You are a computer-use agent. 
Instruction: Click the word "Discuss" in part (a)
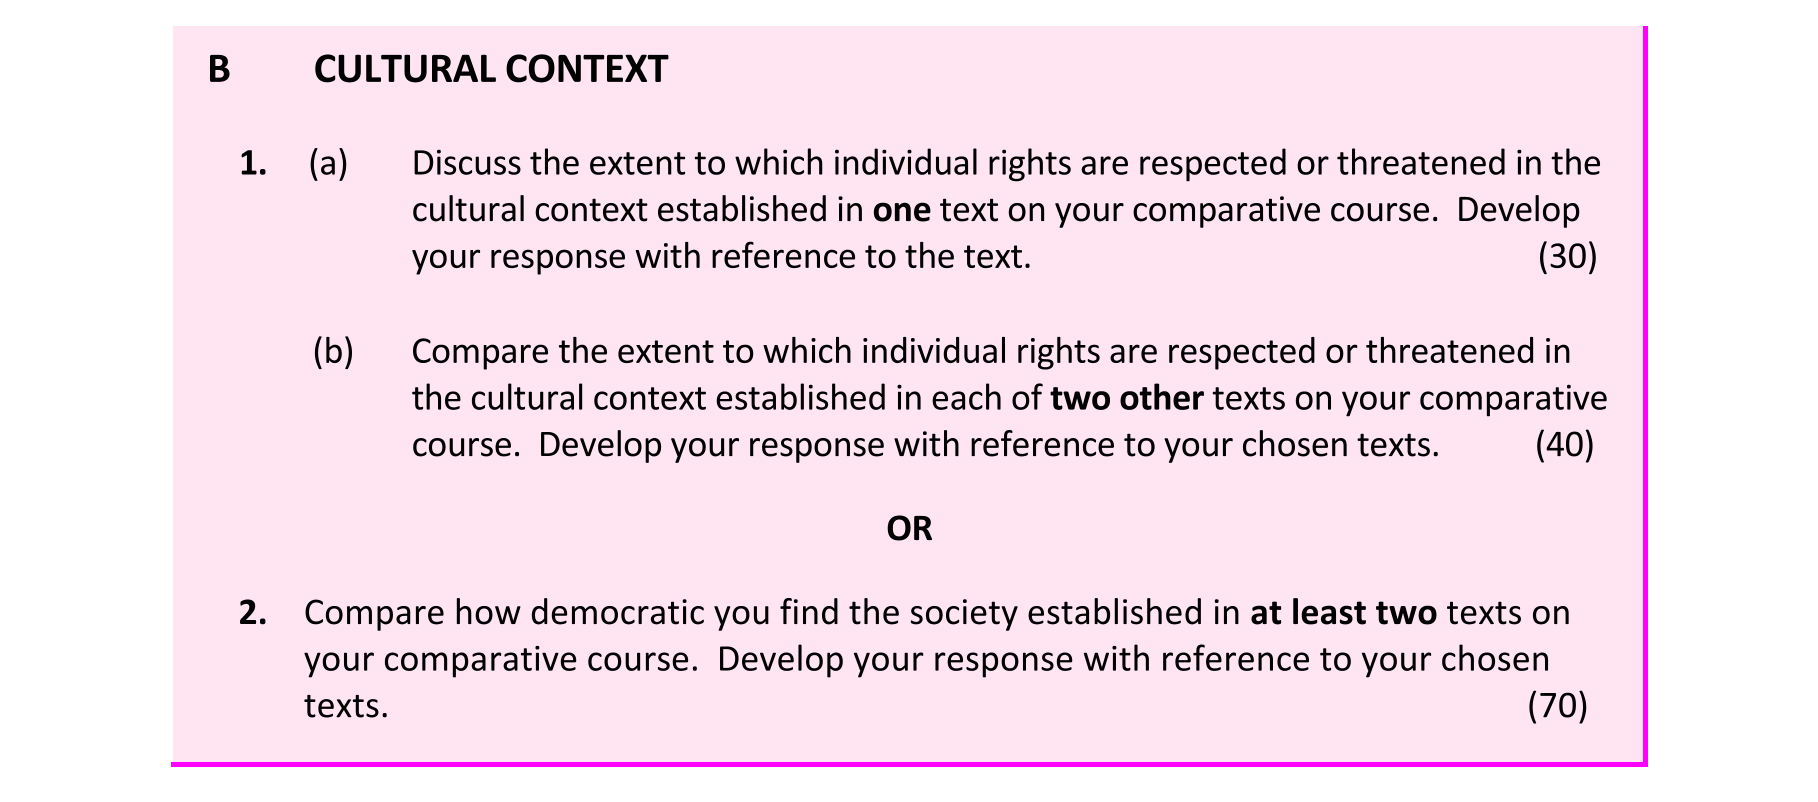point(466,163)
